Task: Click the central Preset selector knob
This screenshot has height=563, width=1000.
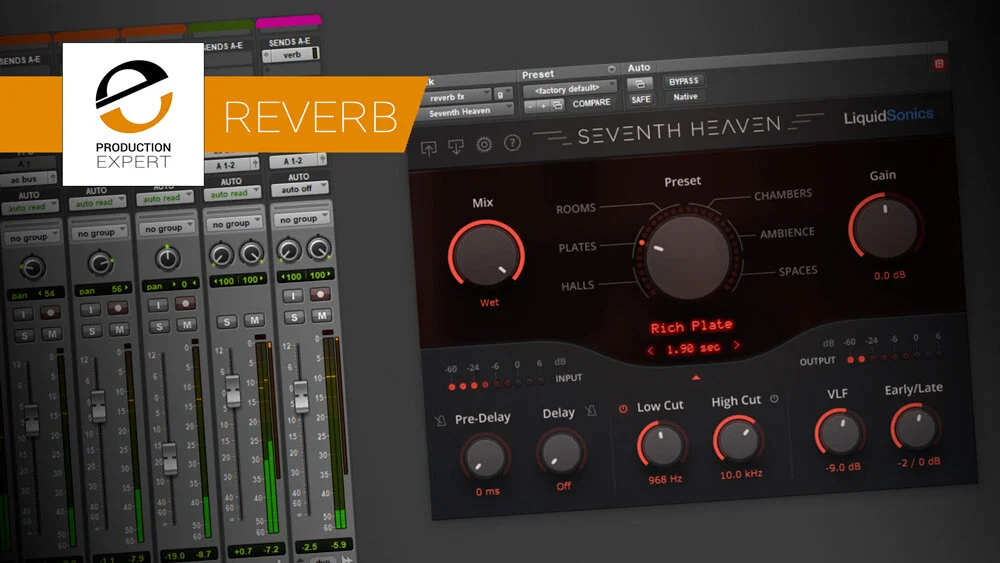Action: coord(688,256)
